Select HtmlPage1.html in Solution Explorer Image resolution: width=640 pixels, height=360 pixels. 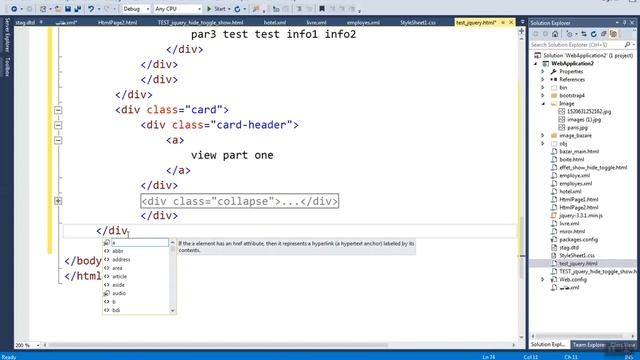578,200
